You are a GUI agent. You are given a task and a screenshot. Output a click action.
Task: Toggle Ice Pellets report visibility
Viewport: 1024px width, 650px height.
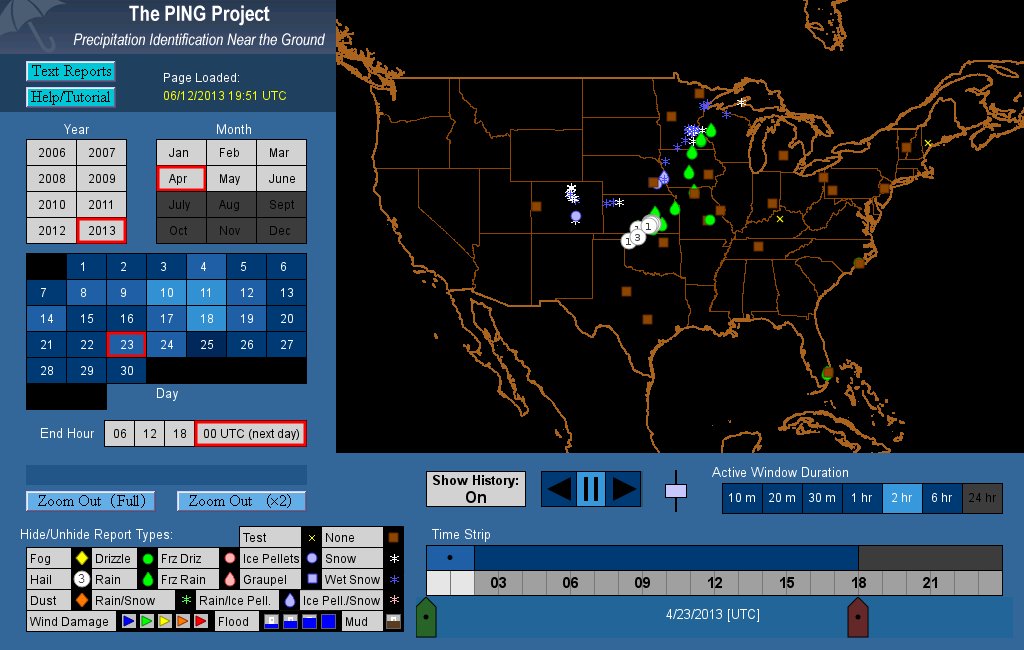point(270,558)
